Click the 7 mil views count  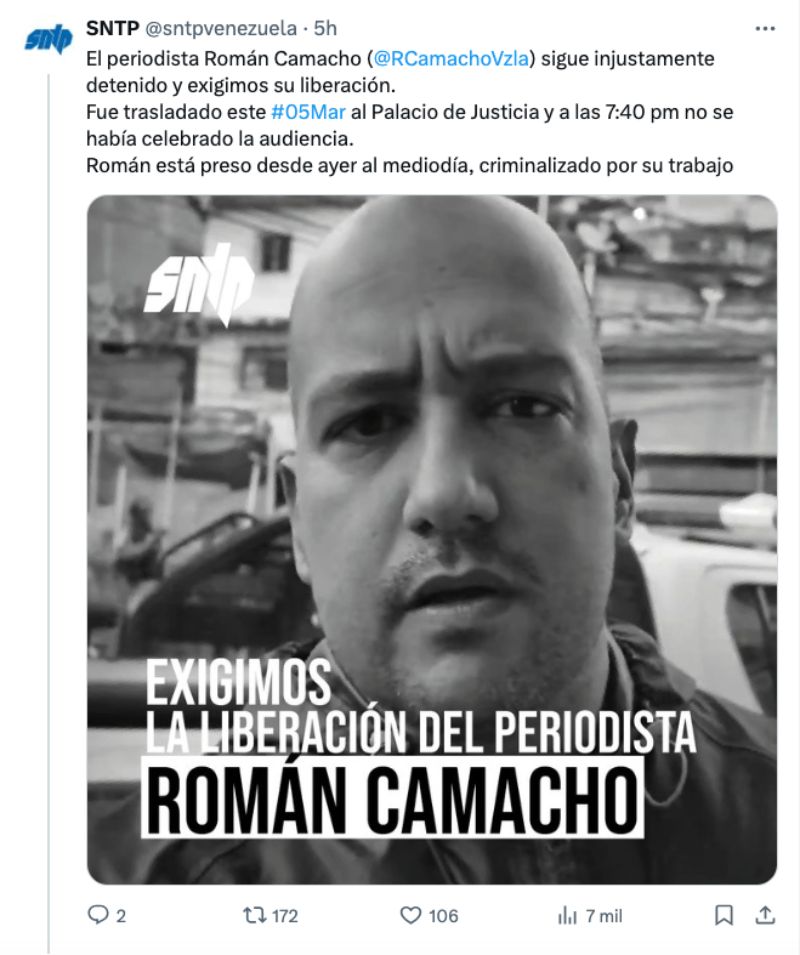604,915
